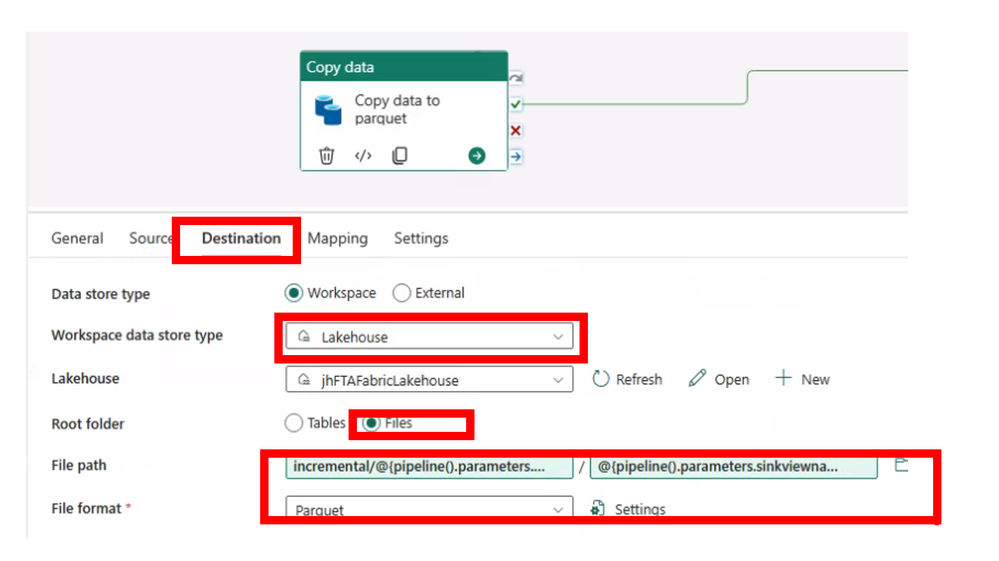Click the Refresh button label
The image size is (999, 561).
click(639, 380)
